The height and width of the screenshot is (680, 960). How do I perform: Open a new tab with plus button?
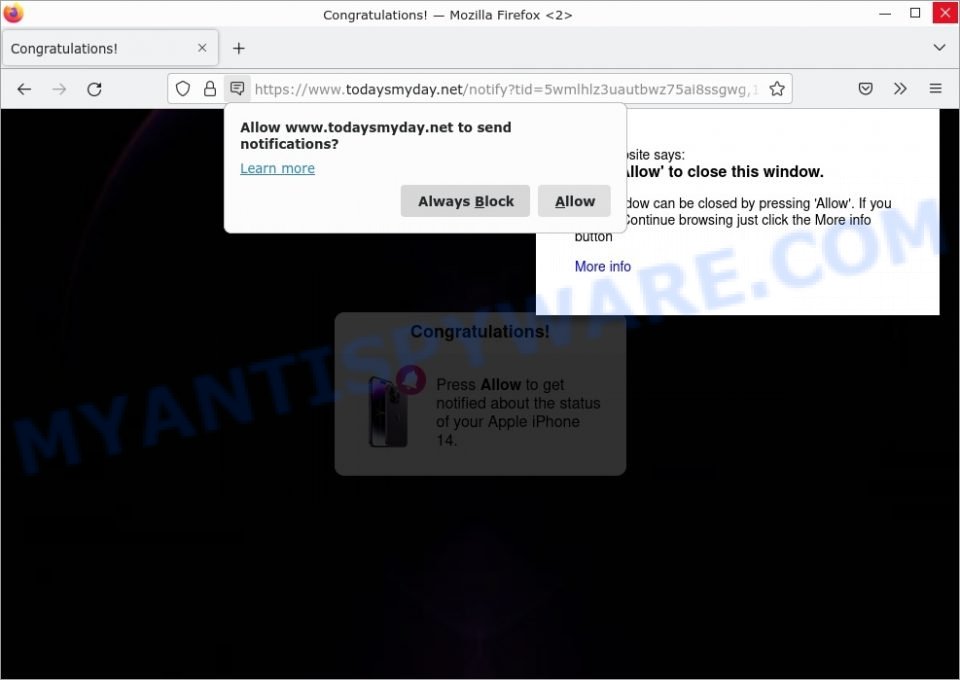click(x=239, y=48)
